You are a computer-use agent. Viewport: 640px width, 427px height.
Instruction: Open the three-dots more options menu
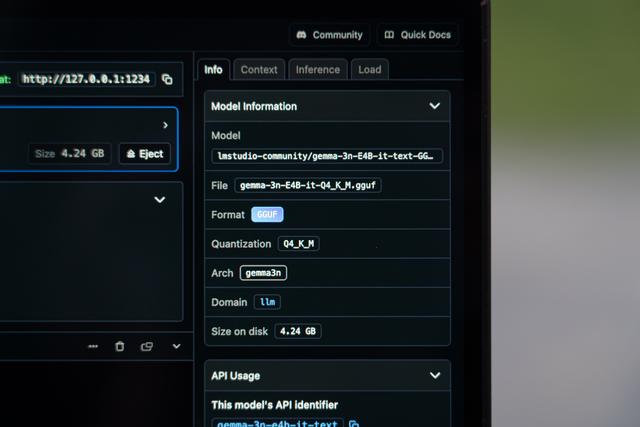point(93,346)
